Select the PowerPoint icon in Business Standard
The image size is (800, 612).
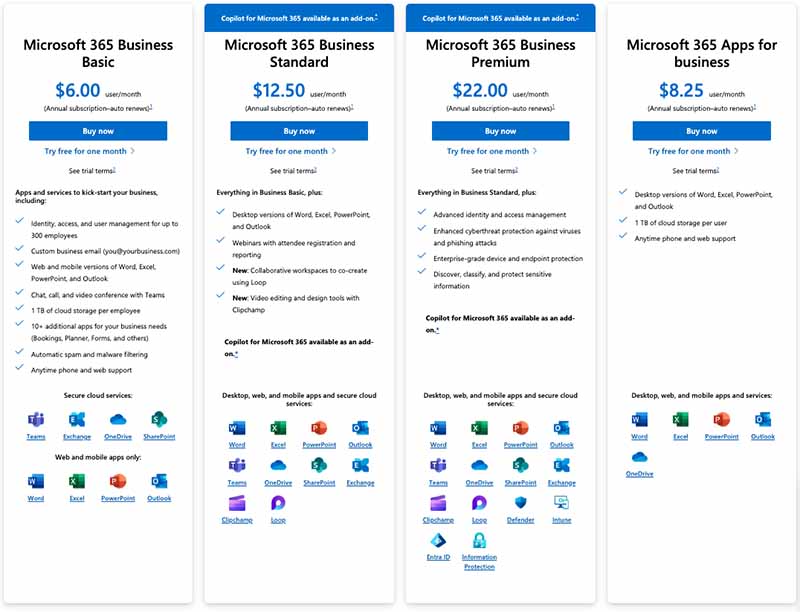click(x=319, y=428)
